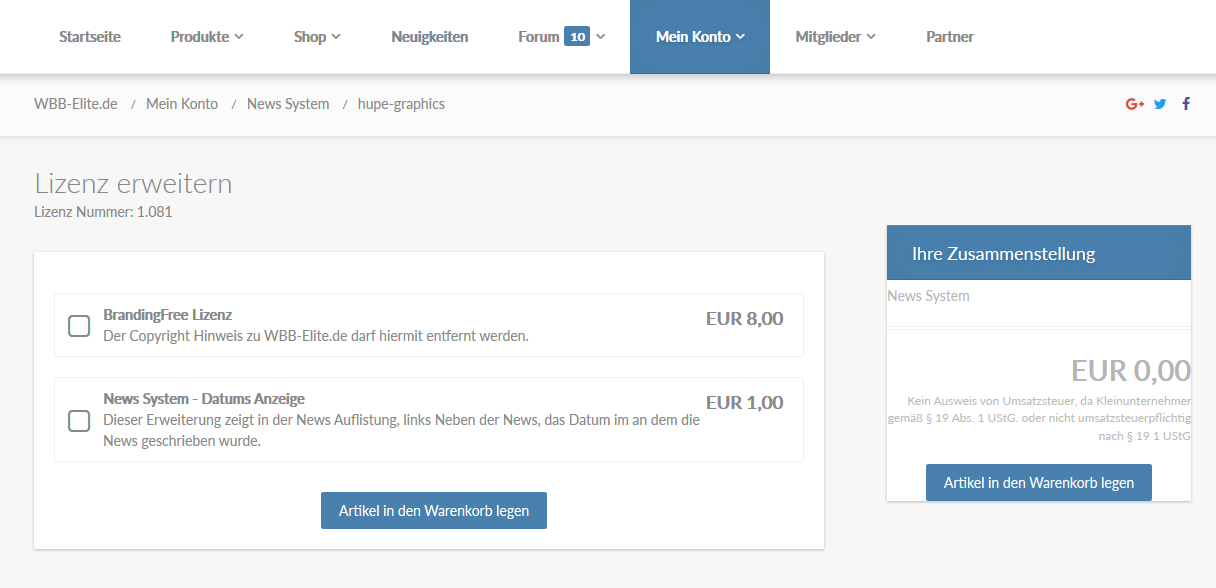This screenshot has height=588, width=1216.
Task: Click the Facebook share icon
Action: pos(1186,104)
